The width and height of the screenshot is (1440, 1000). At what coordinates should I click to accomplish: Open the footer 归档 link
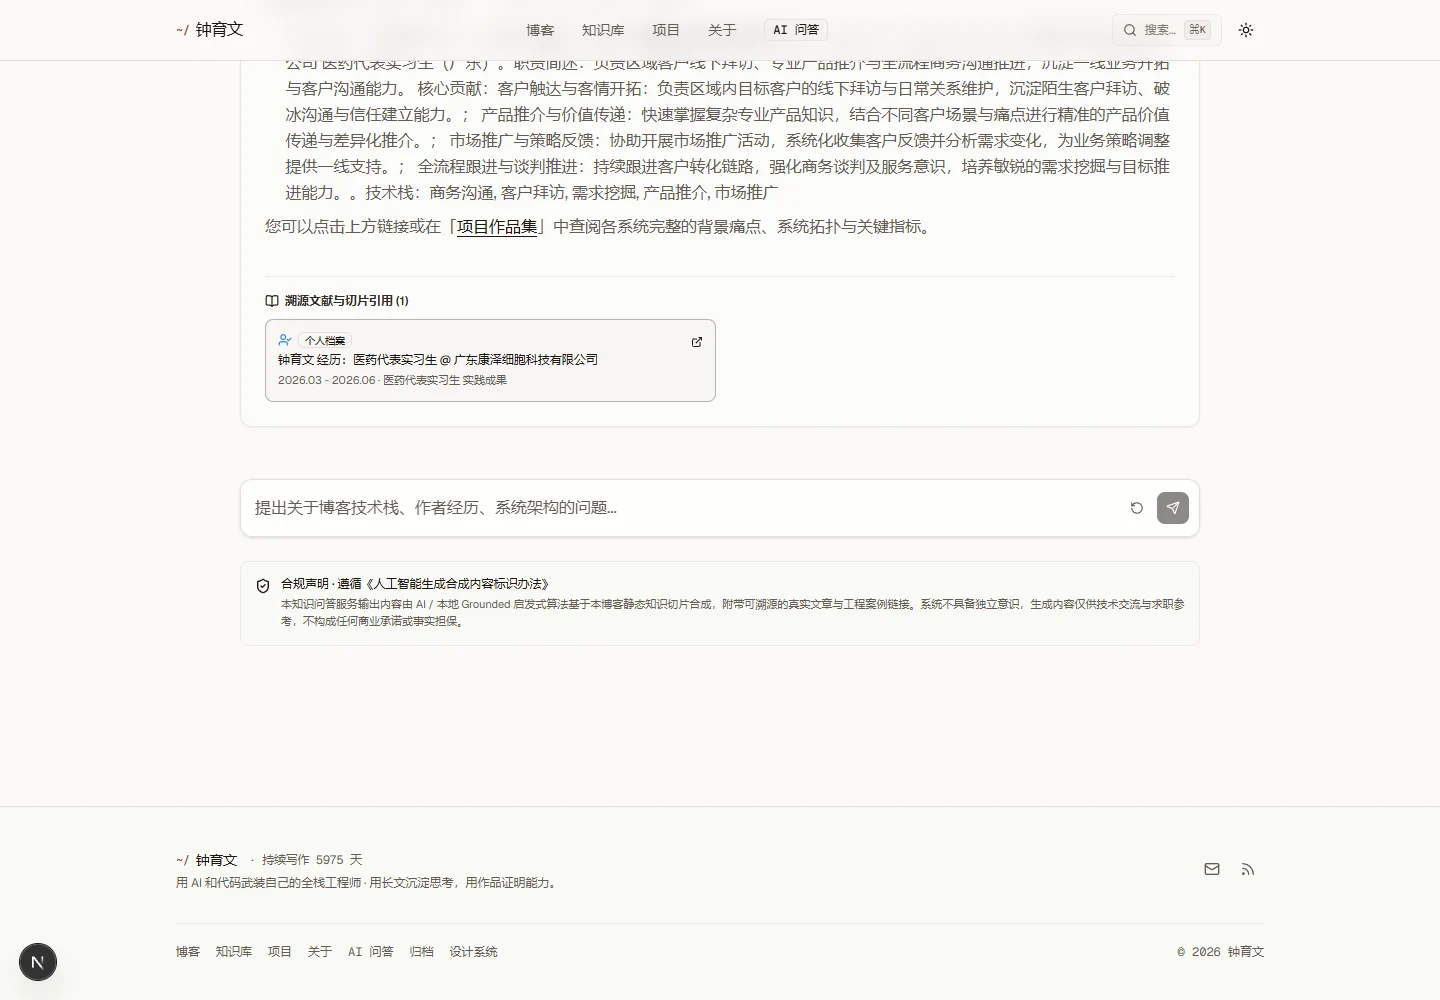pos(422,952)
